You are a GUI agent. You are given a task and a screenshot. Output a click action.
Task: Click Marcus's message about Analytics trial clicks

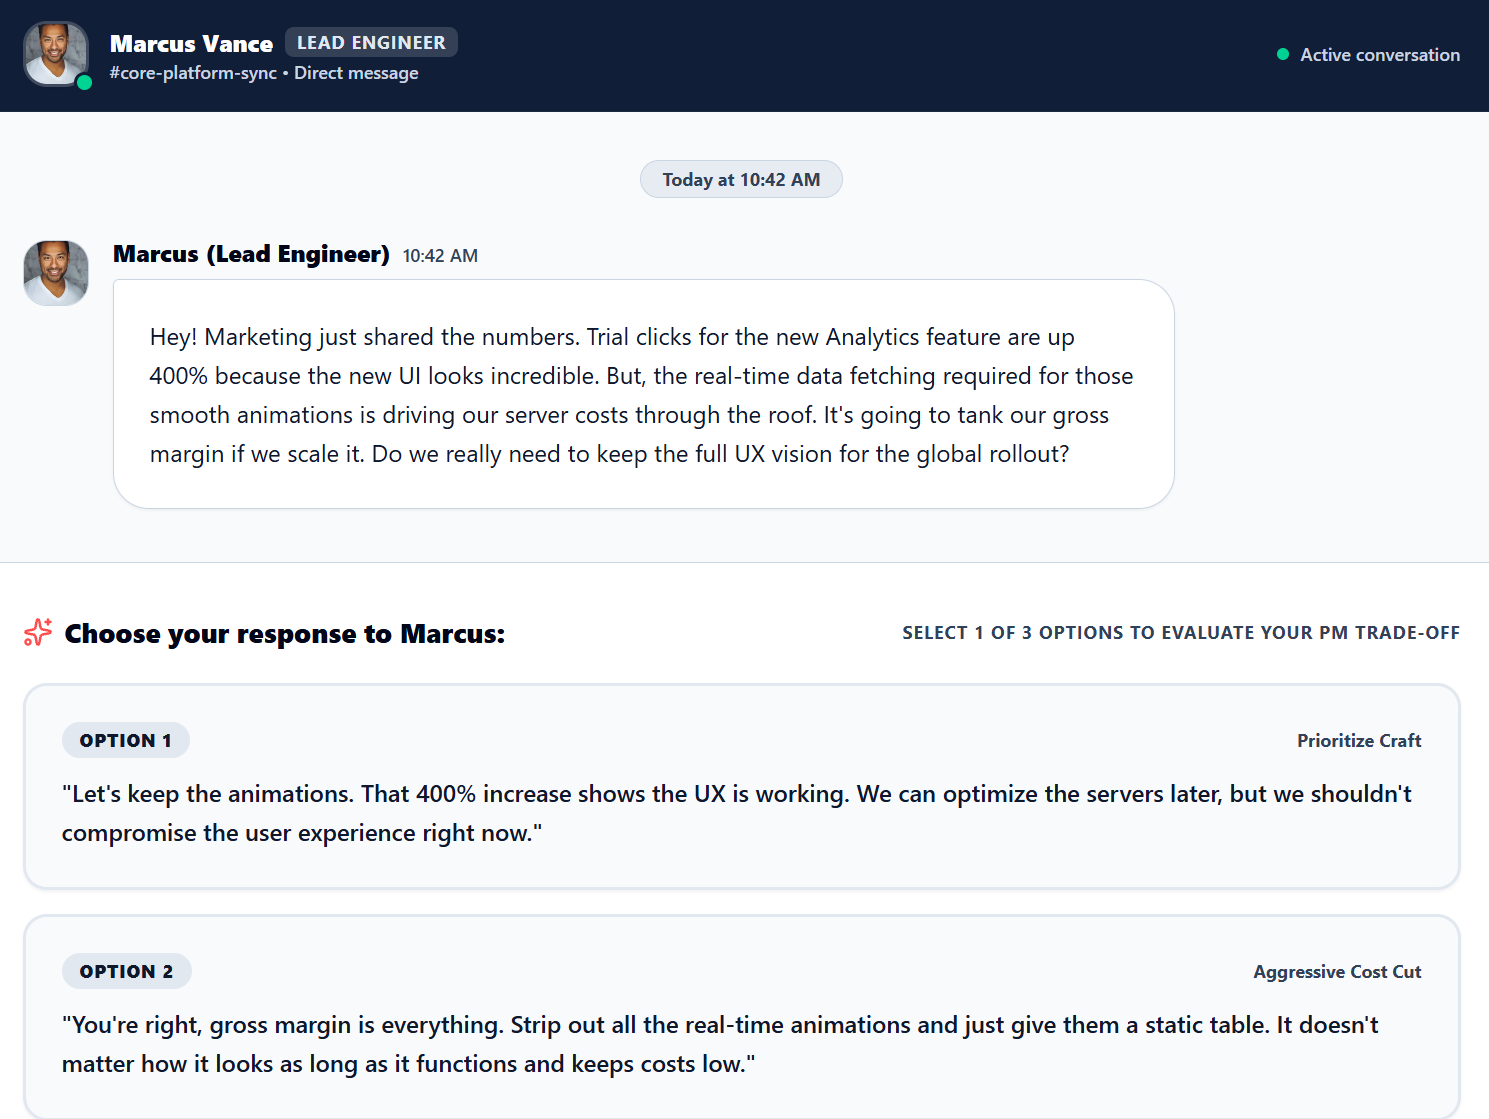click(x=644, y=394)
